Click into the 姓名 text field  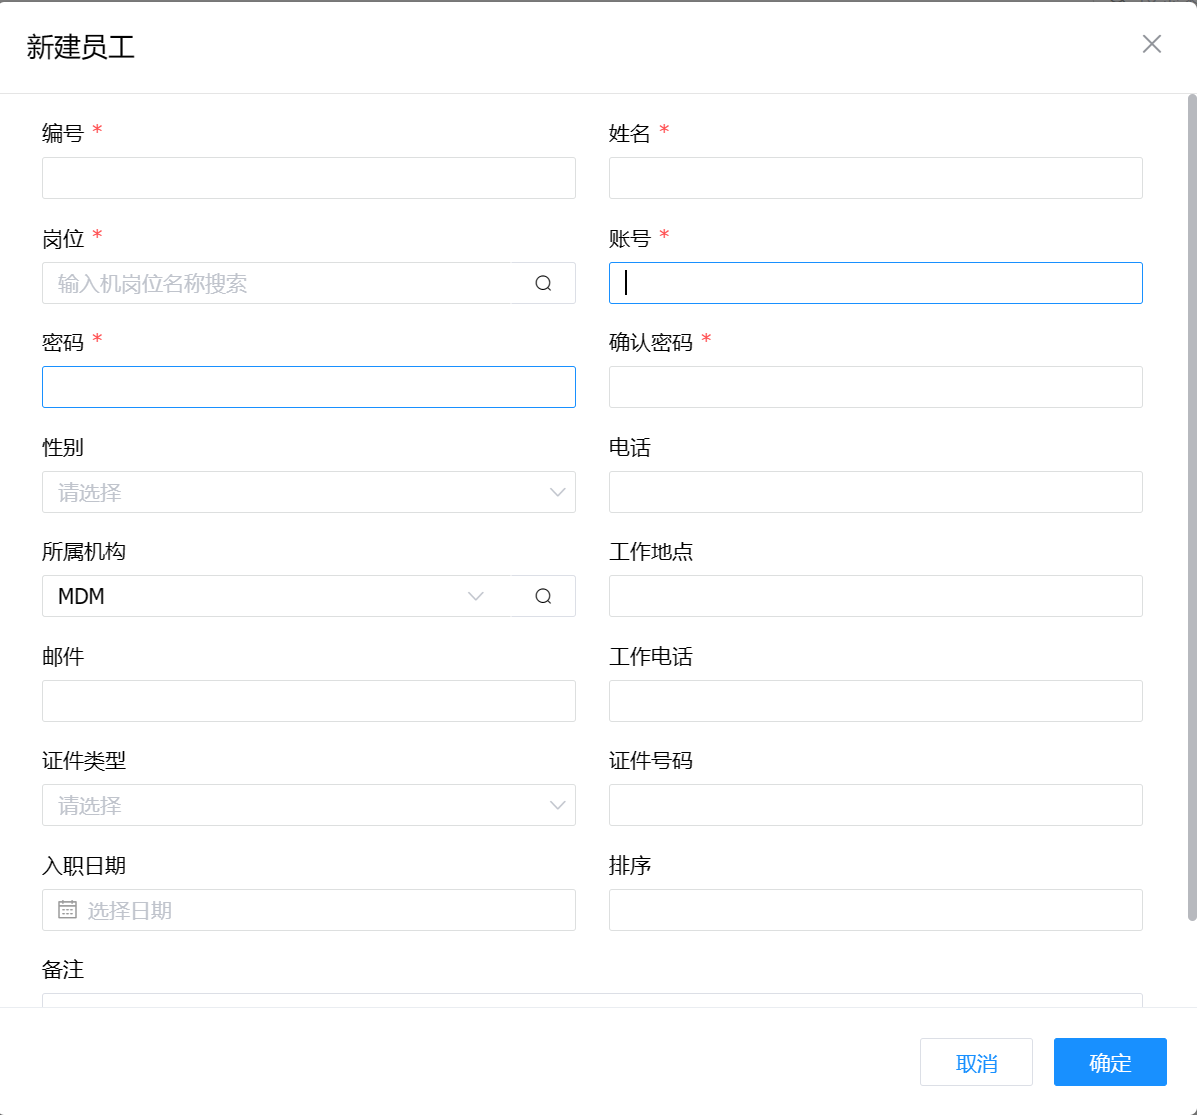click(x=875, y=178)
